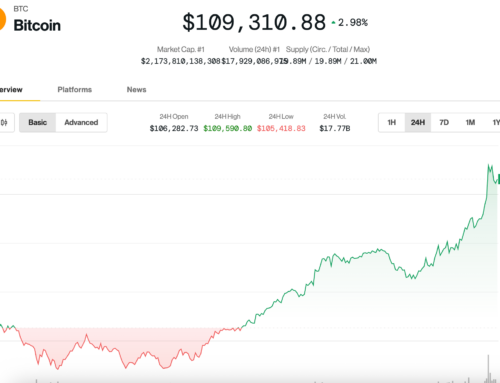The image size is (500, 383).
Task: Select the Overview tab
Action: (11, 90)
